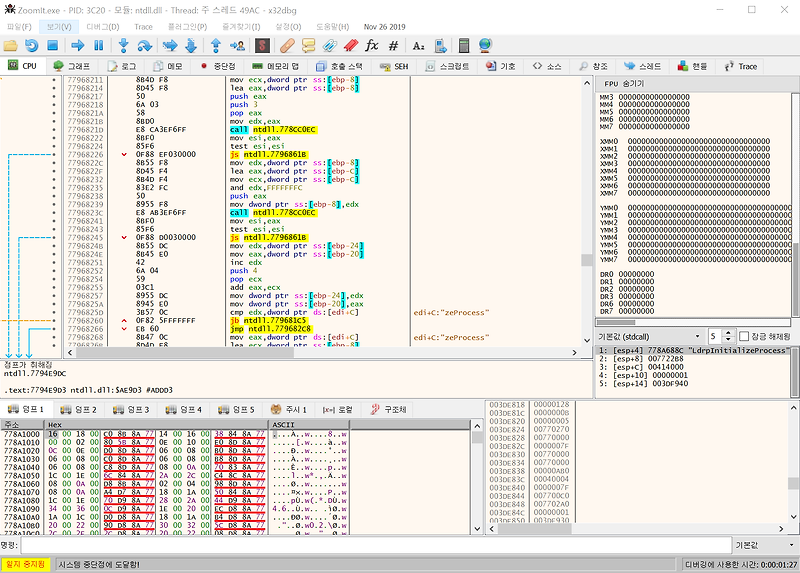Open the 플러그인(P) menu

[x=188, y=26]
